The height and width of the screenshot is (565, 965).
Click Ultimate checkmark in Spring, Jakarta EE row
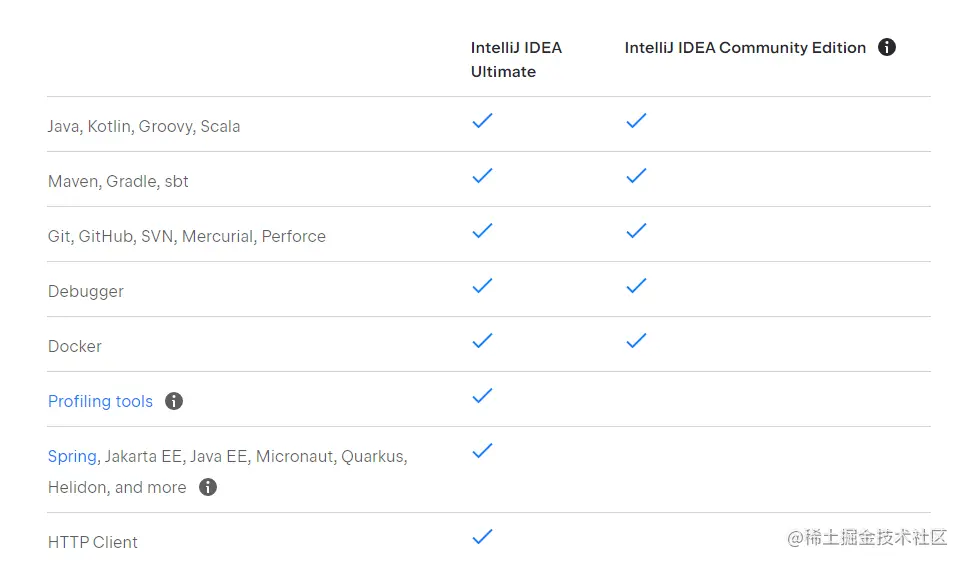pyautogui.click(x=482, y=451)
